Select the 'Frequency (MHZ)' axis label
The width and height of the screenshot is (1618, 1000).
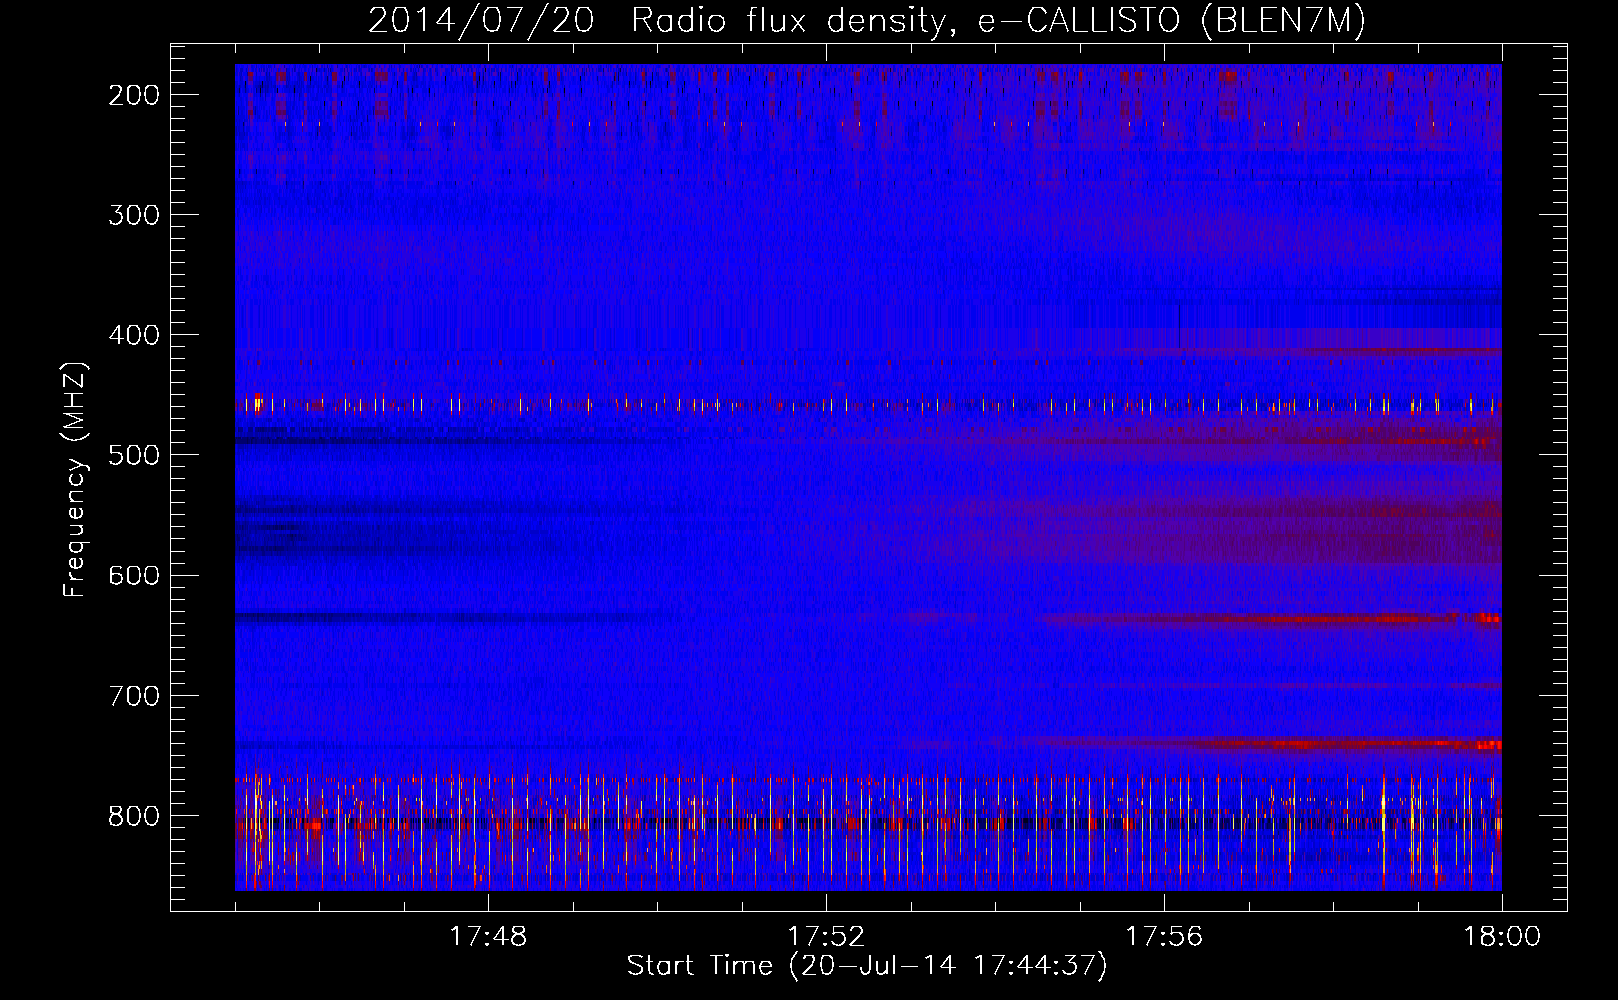75,479
